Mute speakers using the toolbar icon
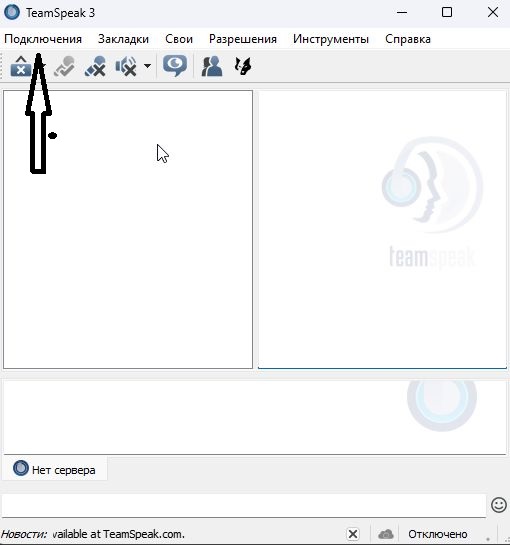510x545 pixels. click(x=126, y=66)
